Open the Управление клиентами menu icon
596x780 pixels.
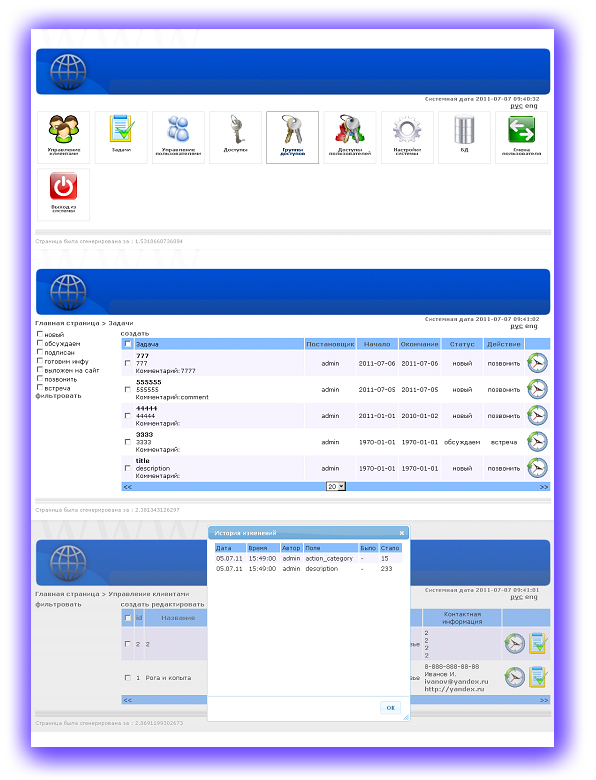click(64, 137)
